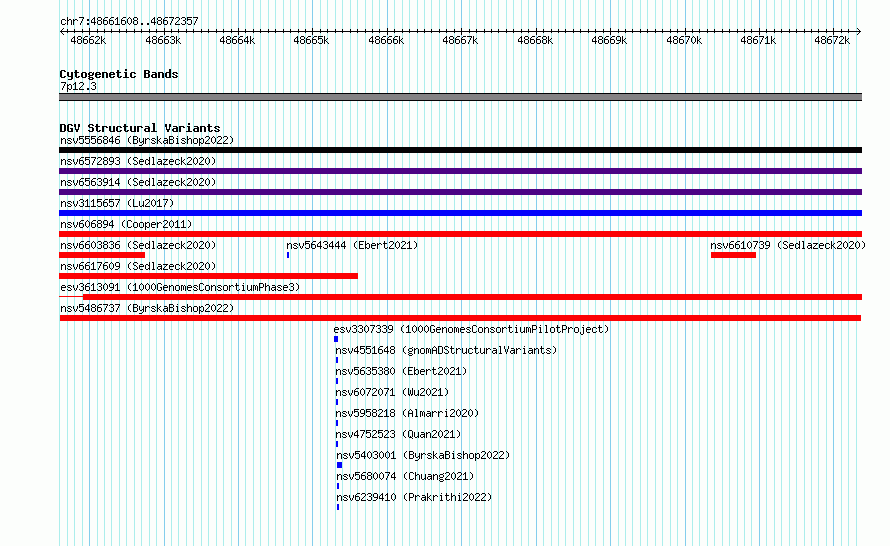Click the blue nsv5680074 marker
Viewport: 890px width, 546px height.
tap(338, 486)
